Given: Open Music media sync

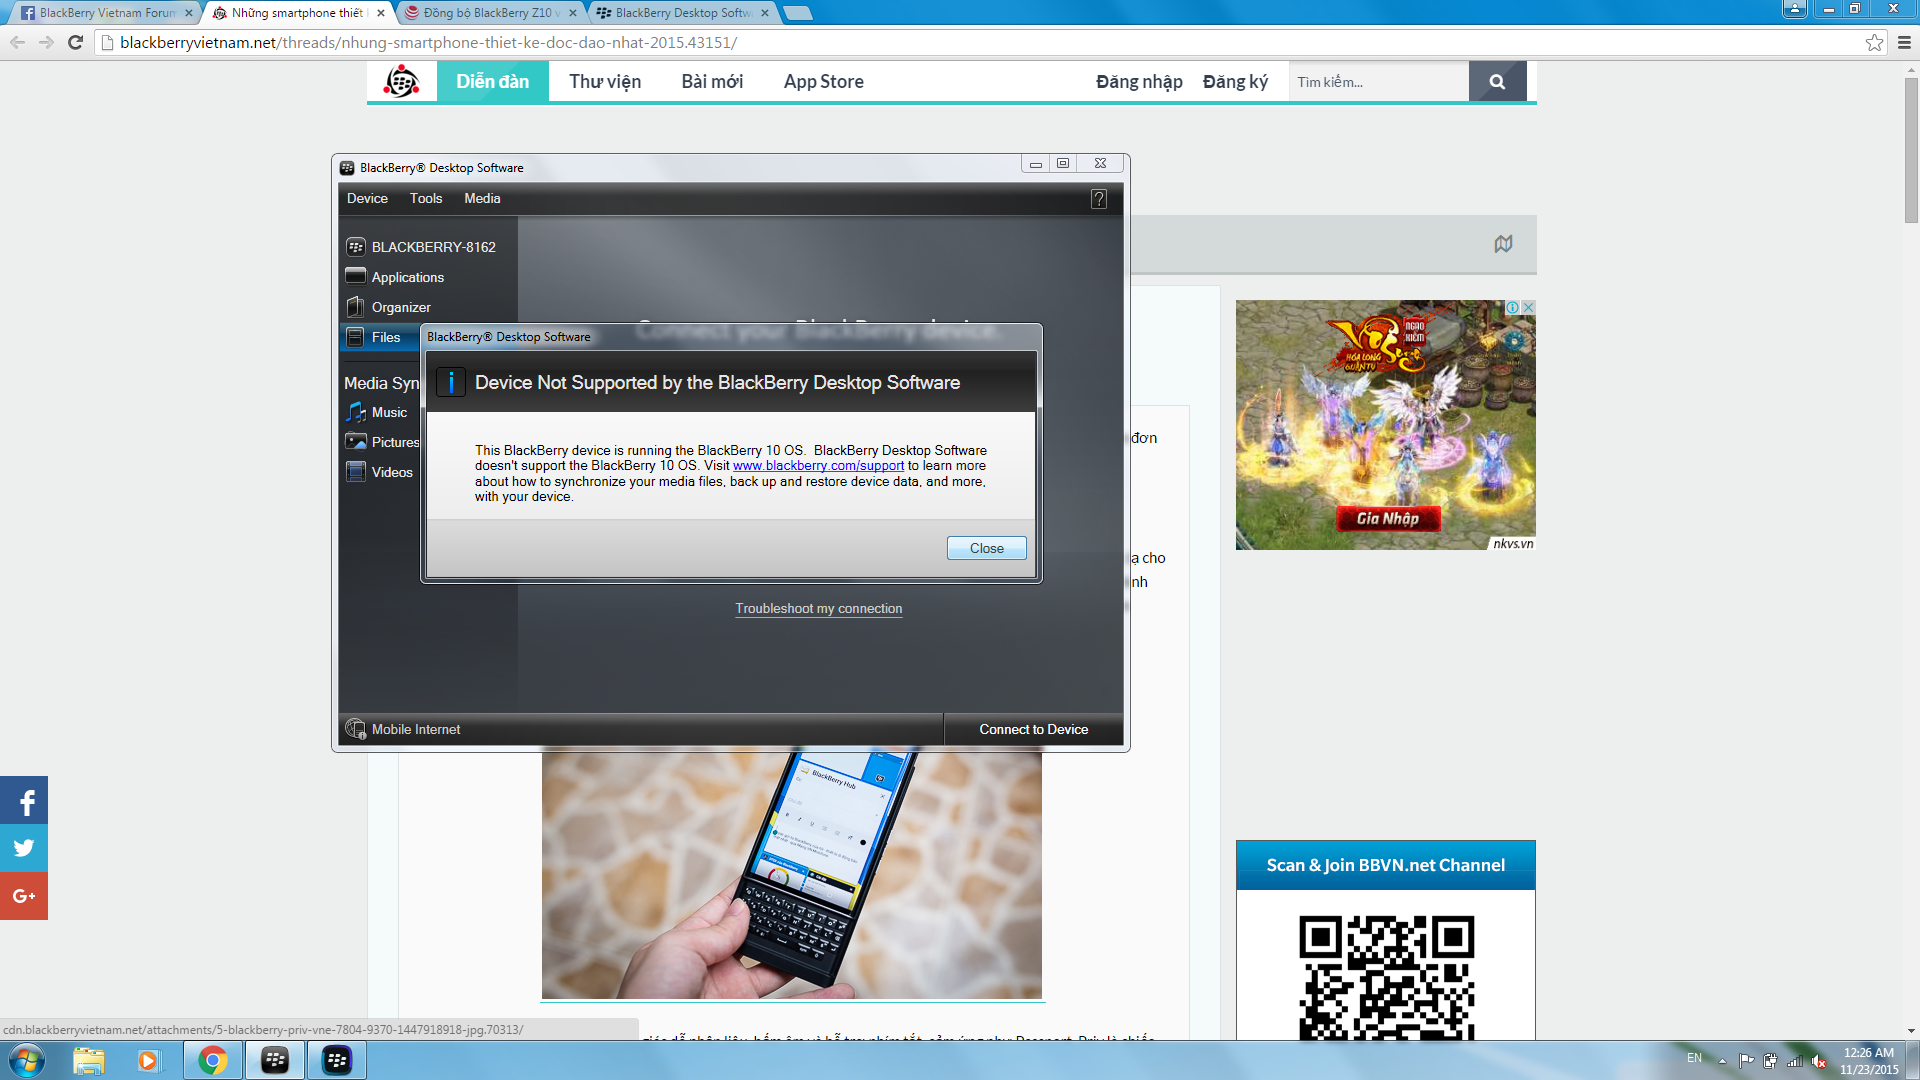Looking at the screenshot, I should click(x=389, y=412).
